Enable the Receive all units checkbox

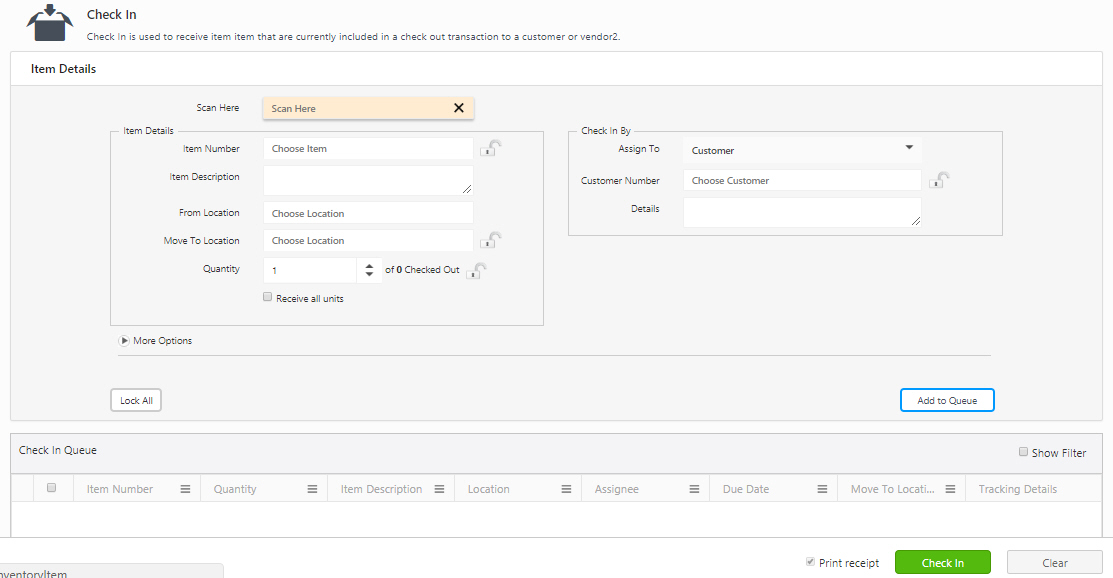[267, 297]
